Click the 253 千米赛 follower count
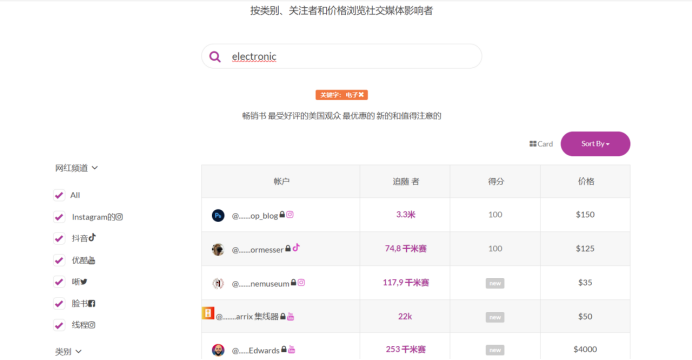Viewport: 692px width, 360px height. coord(406,349)
